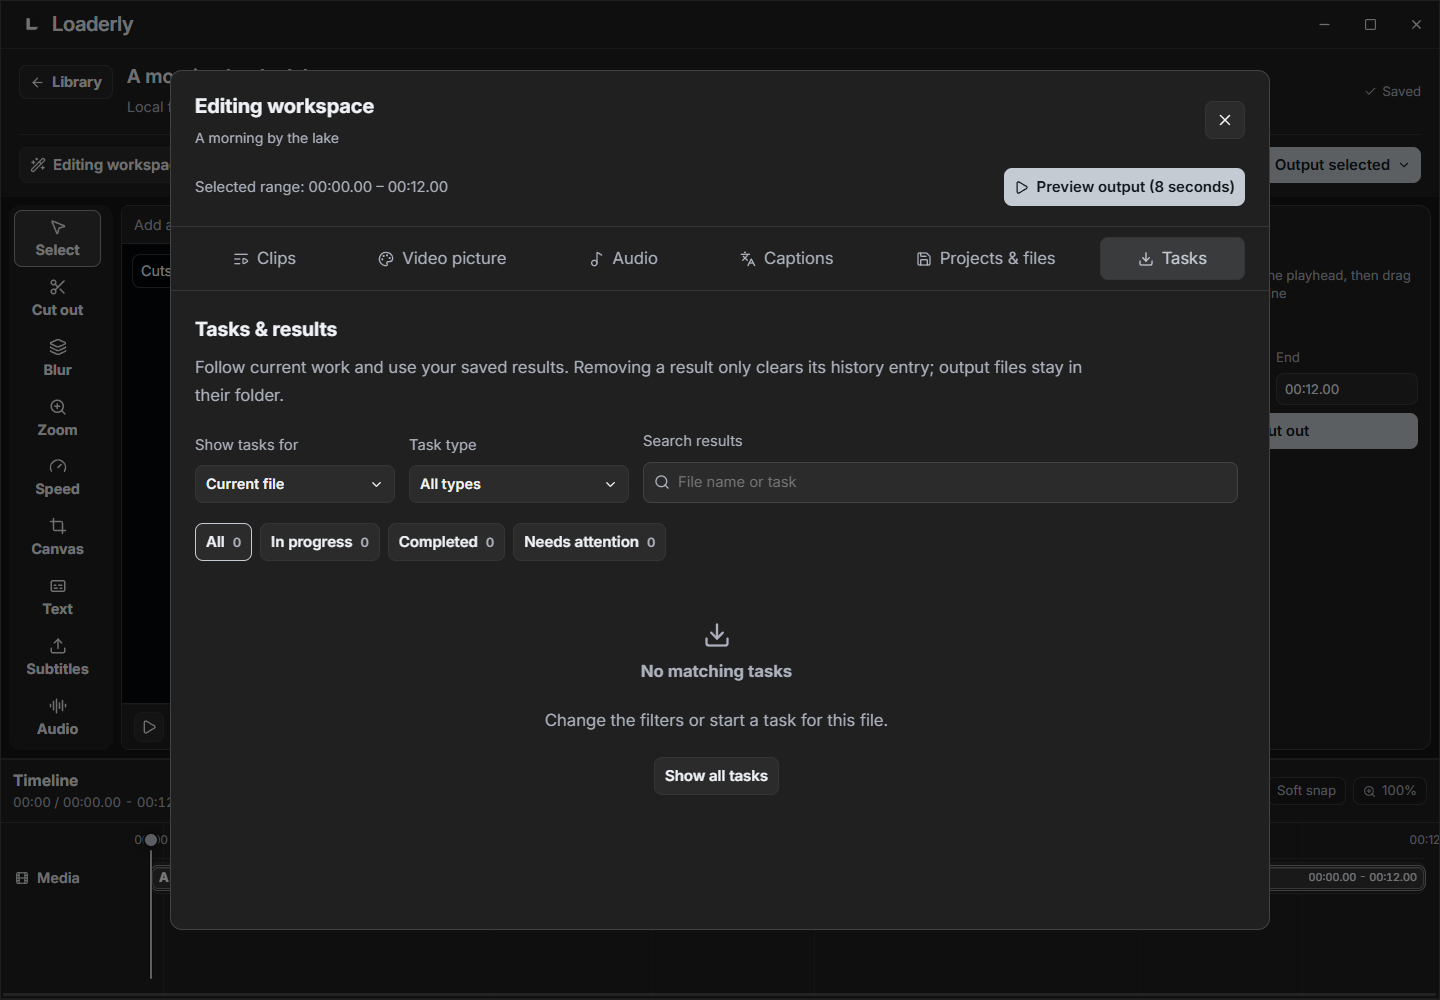Click the Media track label
Screen dimensions: 1440x1000
[x=48, y=878]
